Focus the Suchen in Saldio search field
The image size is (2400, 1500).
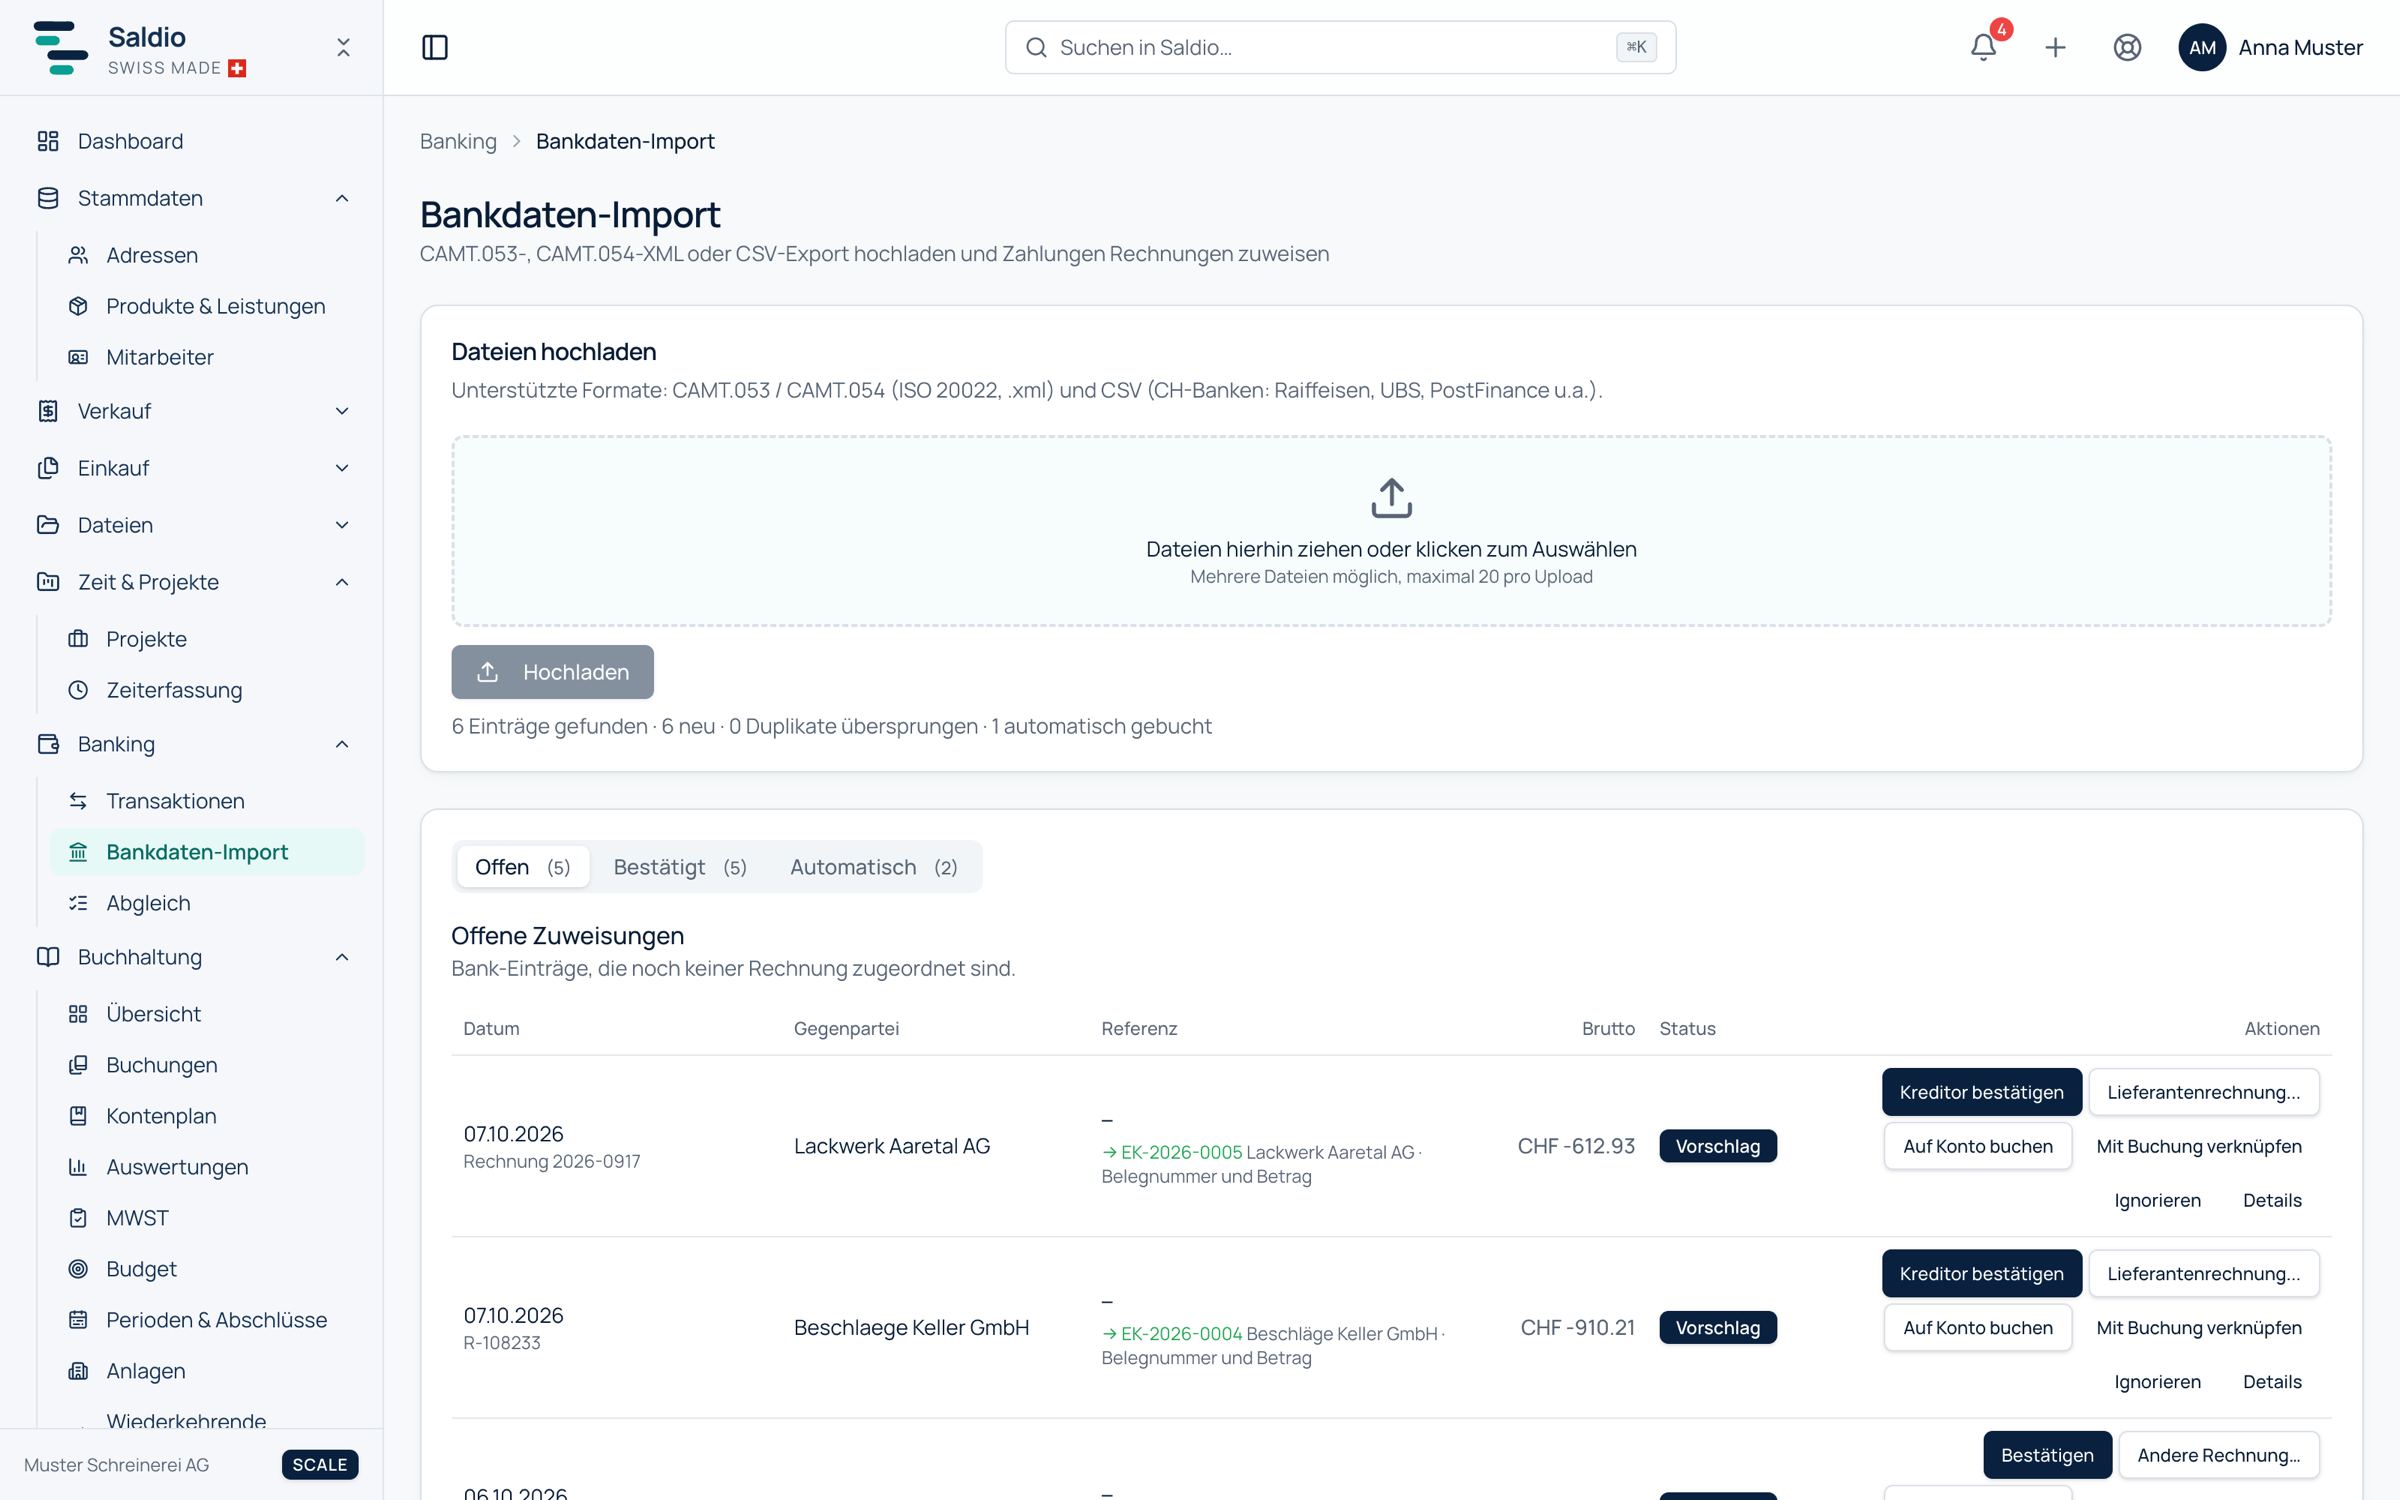[1340, 47]
